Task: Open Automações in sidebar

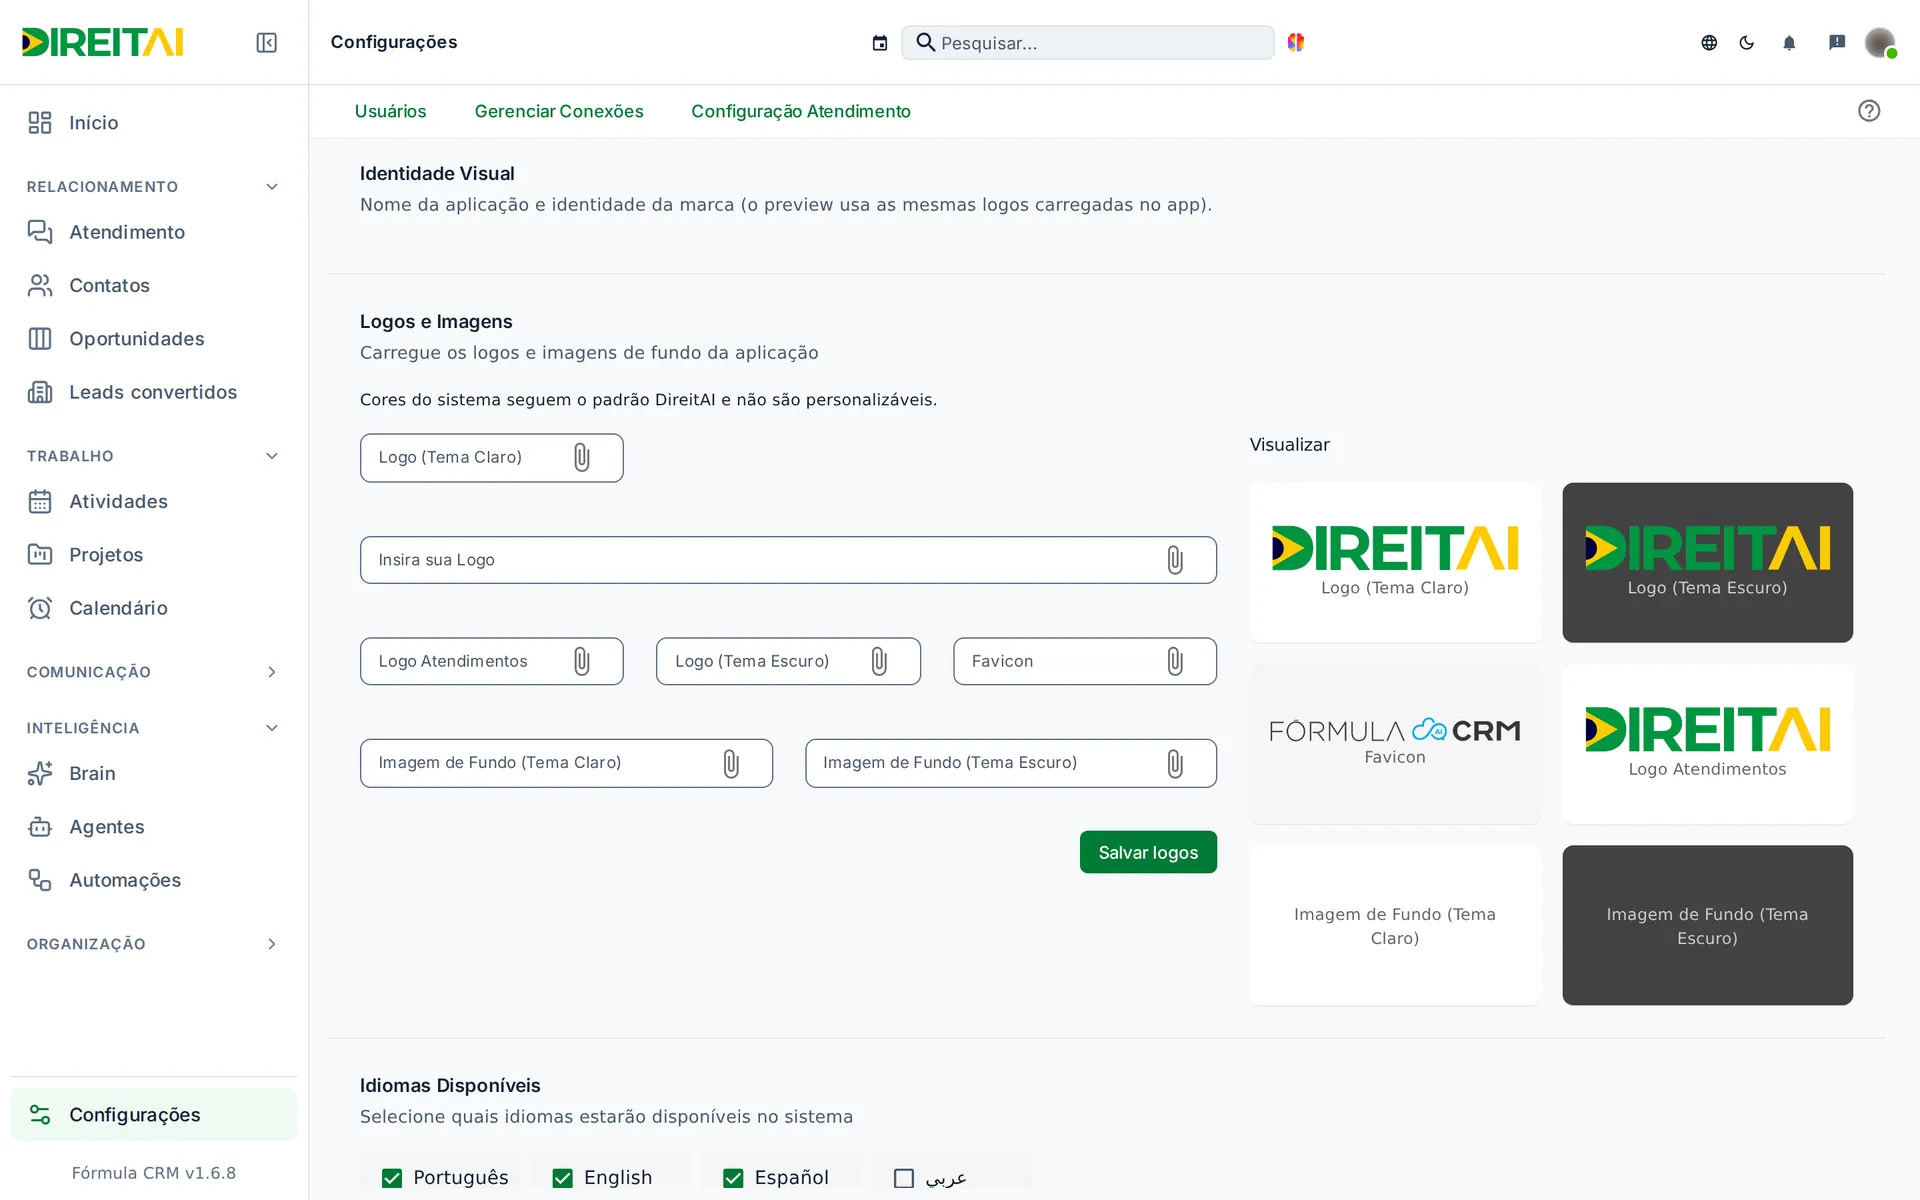Action: coord(154,880)
